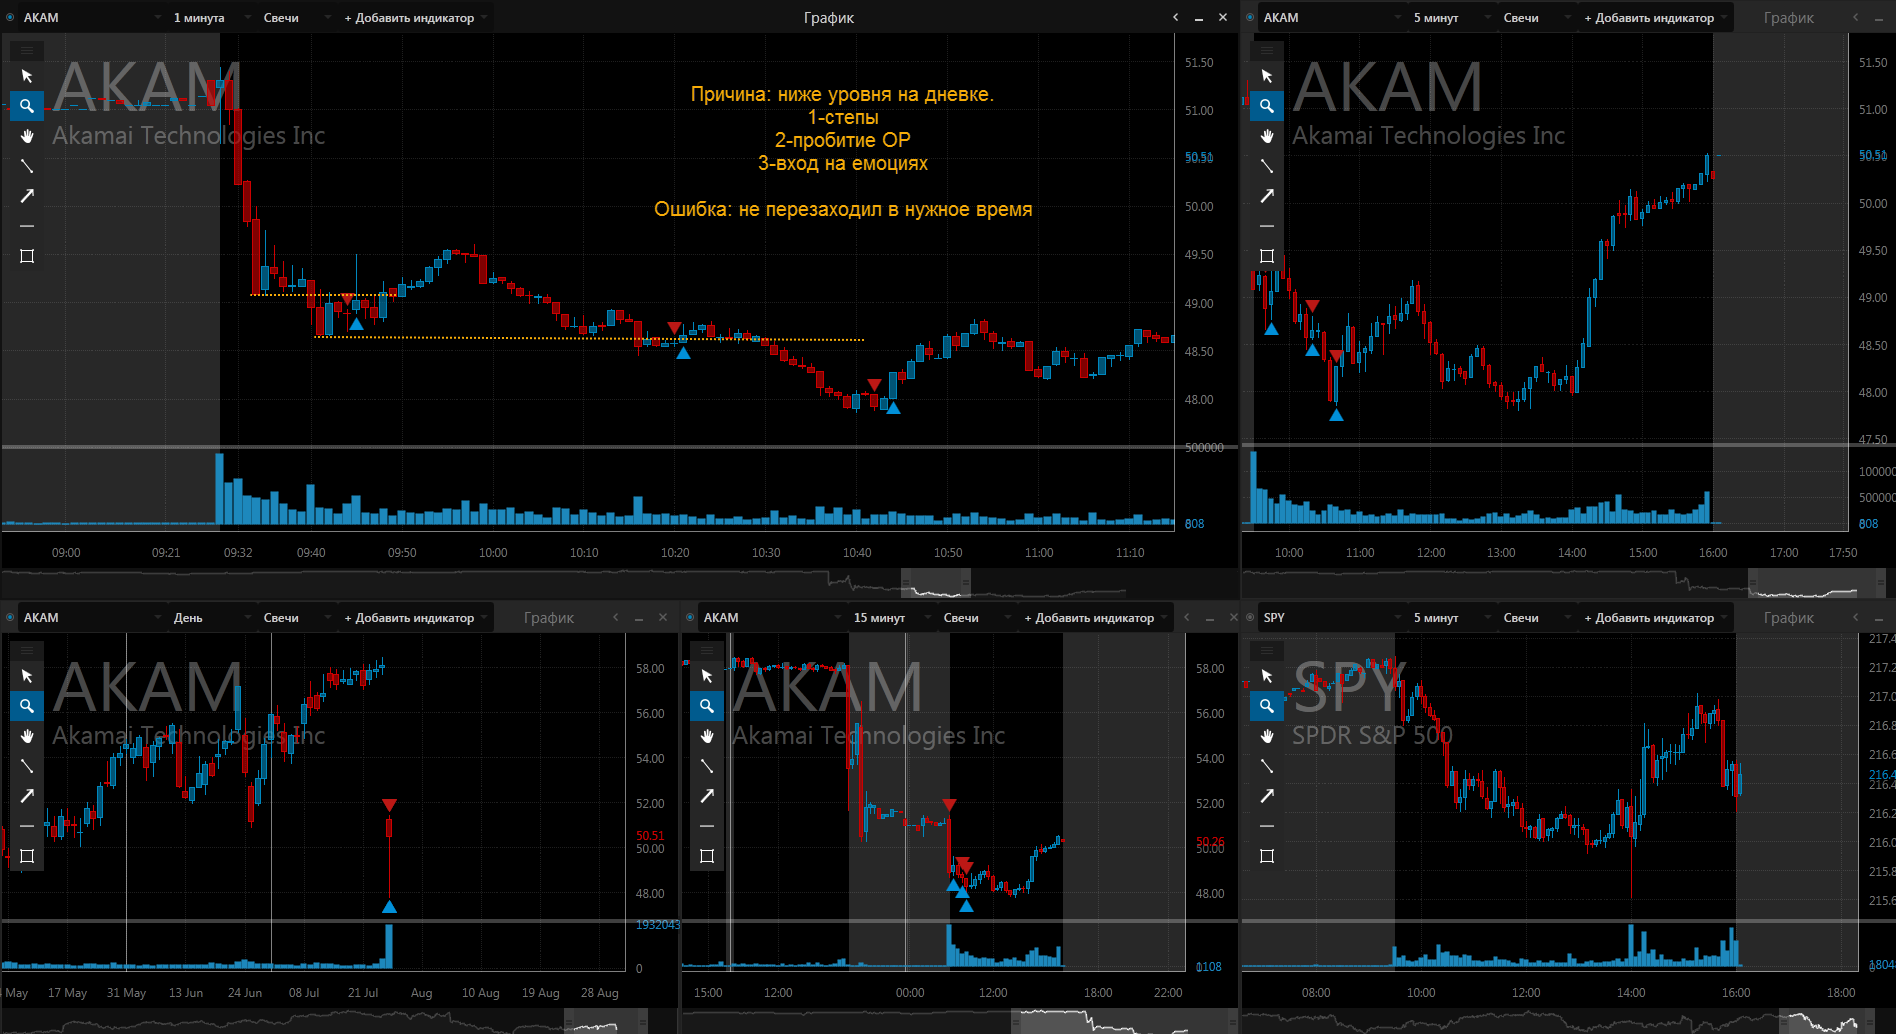Select the rectangle tool in the 15-minute AKAM chart
Screen dimensions: 1896x1034
point(707,856)
